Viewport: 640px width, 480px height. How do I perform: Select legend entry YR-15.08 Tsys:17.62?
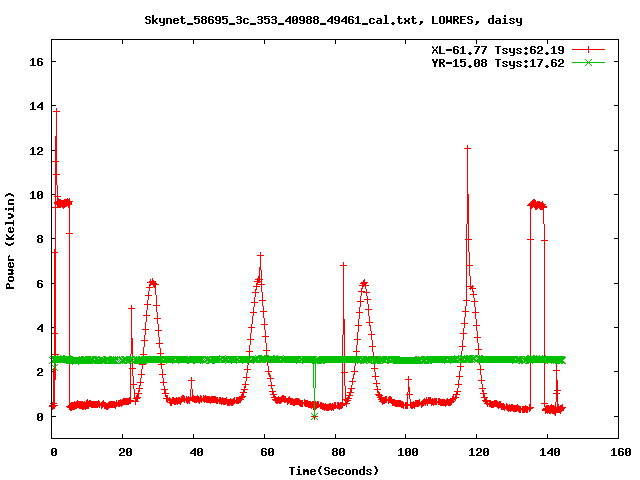[498, 63]
